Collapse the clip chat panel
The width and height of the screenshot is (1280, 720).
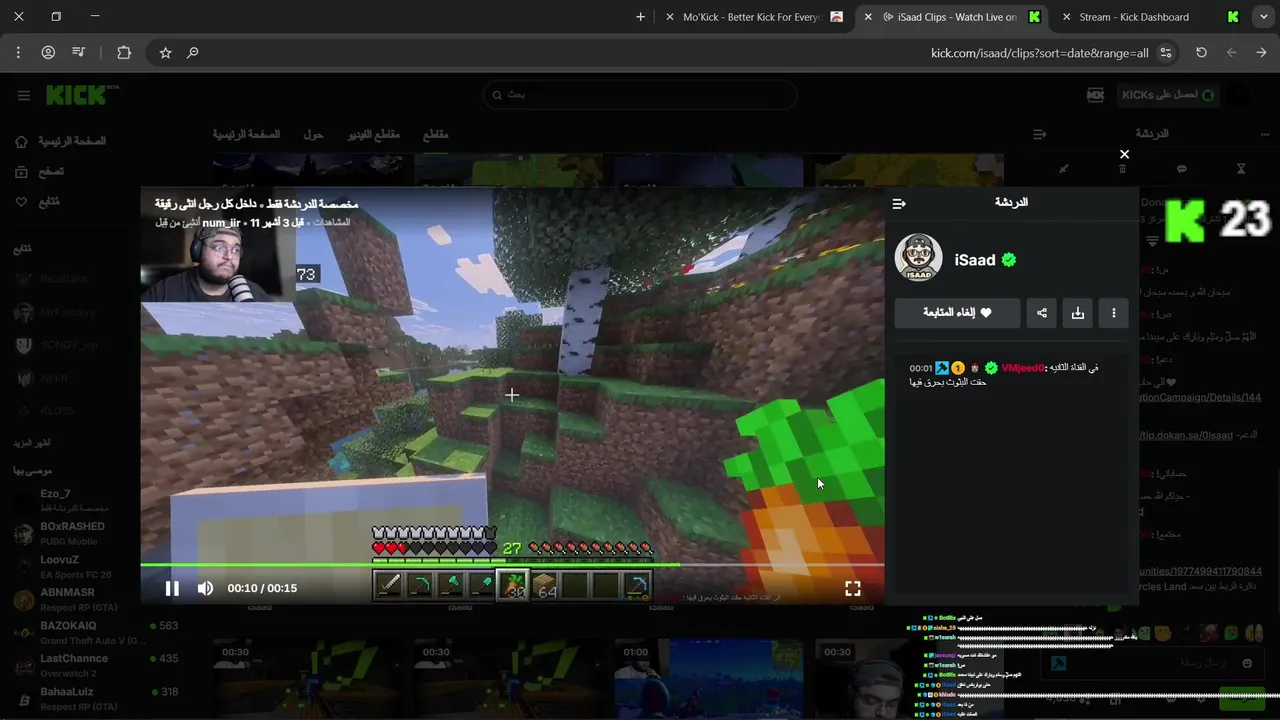tap(899, 203)
